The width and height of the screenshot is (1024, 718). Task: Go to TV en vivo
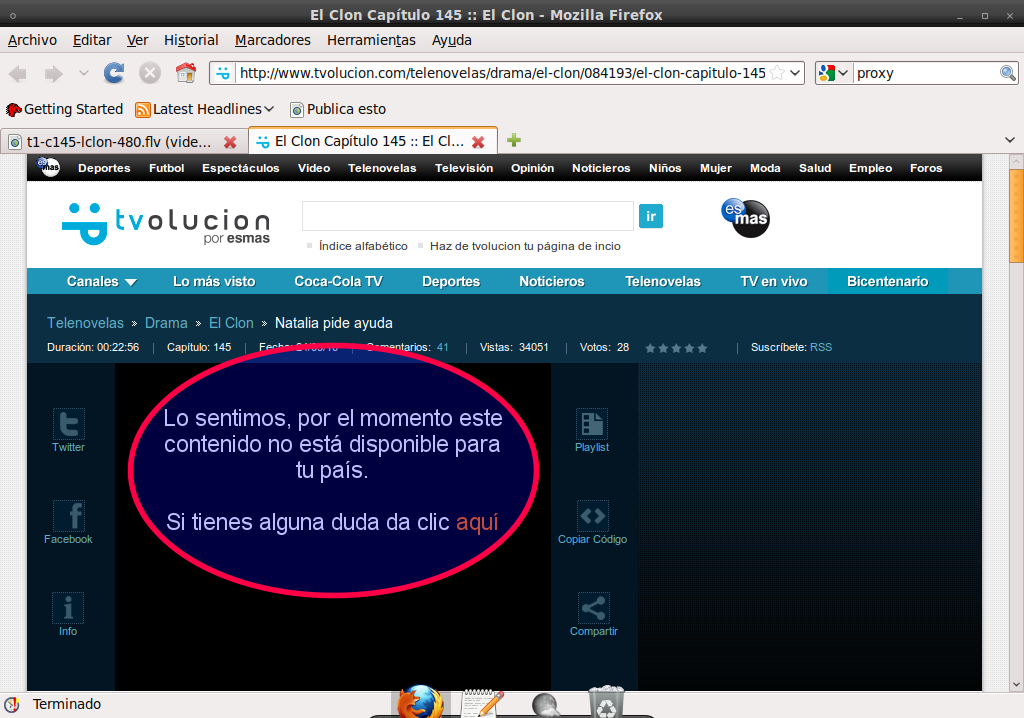tap(774, 281)
